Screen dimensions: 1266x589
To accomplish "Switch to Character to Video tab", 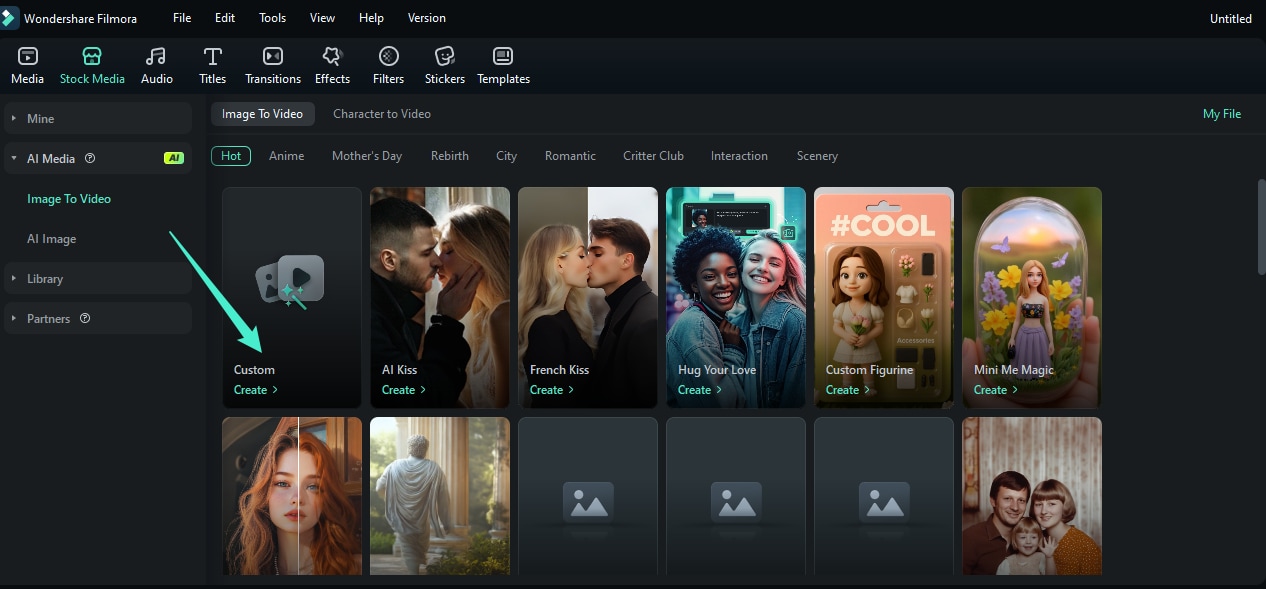I will click(382, 114).
